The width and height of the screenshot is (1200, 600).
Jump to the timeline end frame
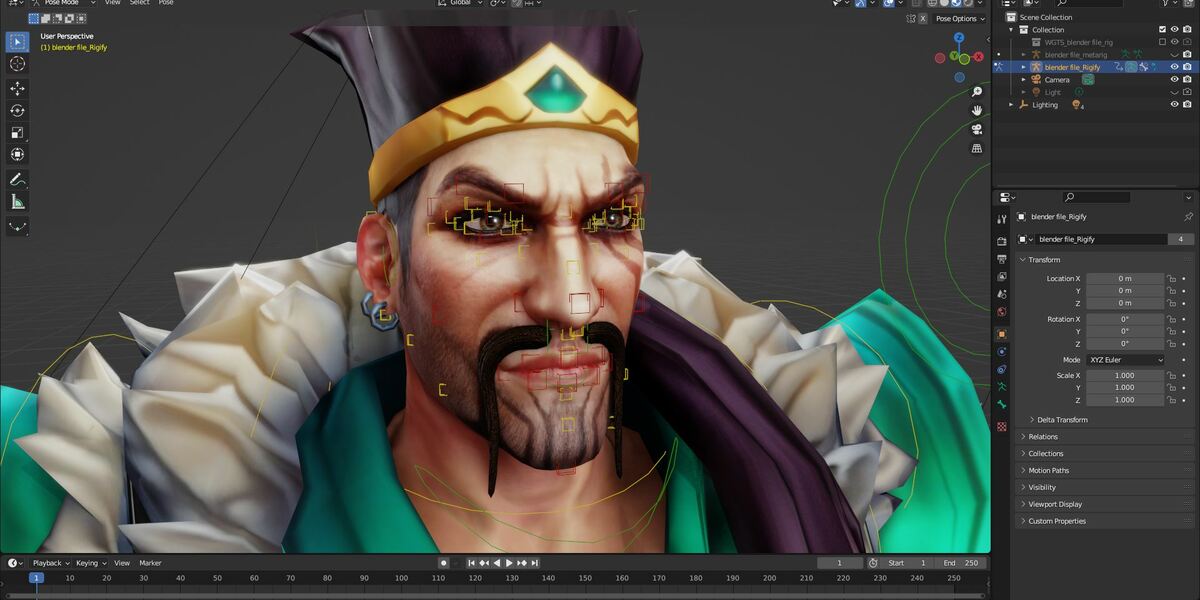(x=535, y=563)
